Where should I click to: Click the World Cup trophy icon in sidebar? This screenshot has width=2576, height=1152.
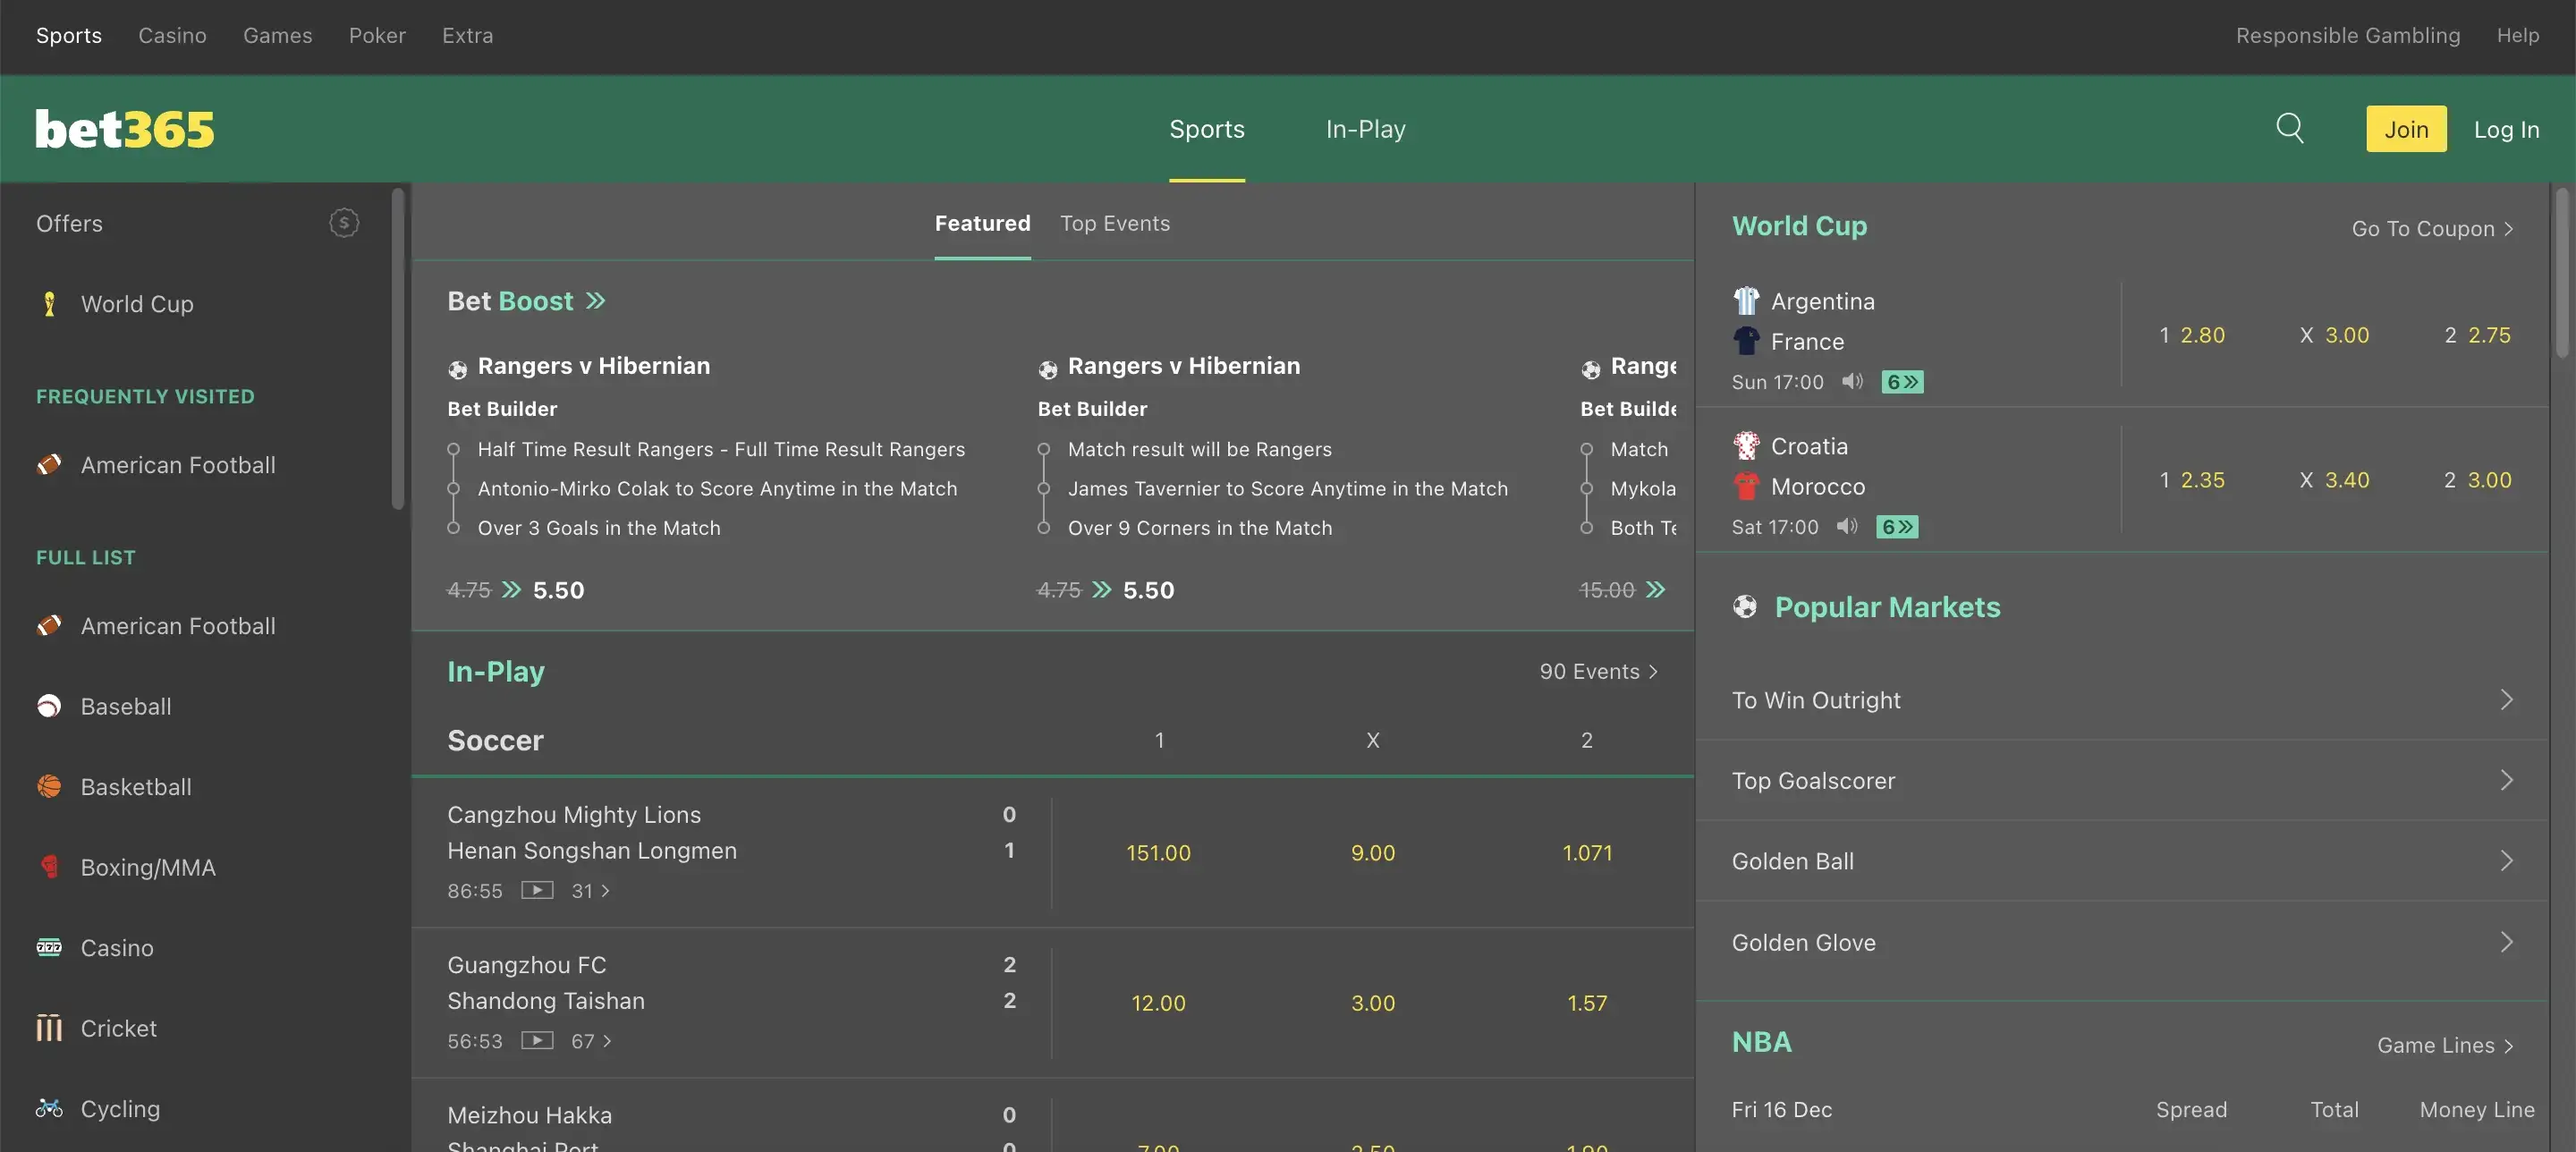[x=49, y=304]
